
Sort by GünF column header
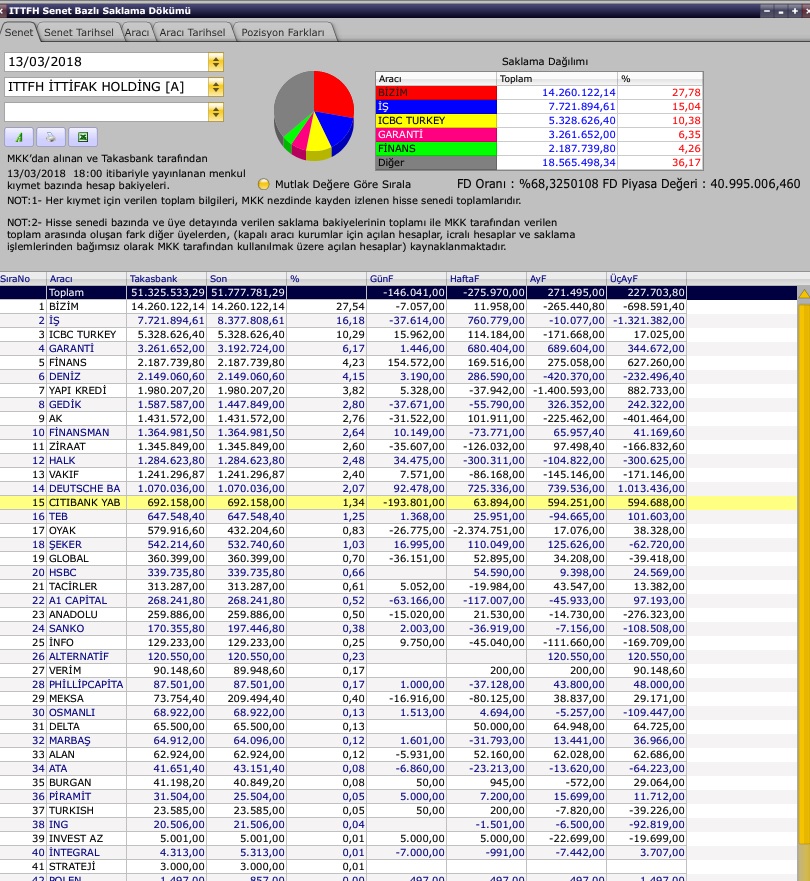(407, 279)
